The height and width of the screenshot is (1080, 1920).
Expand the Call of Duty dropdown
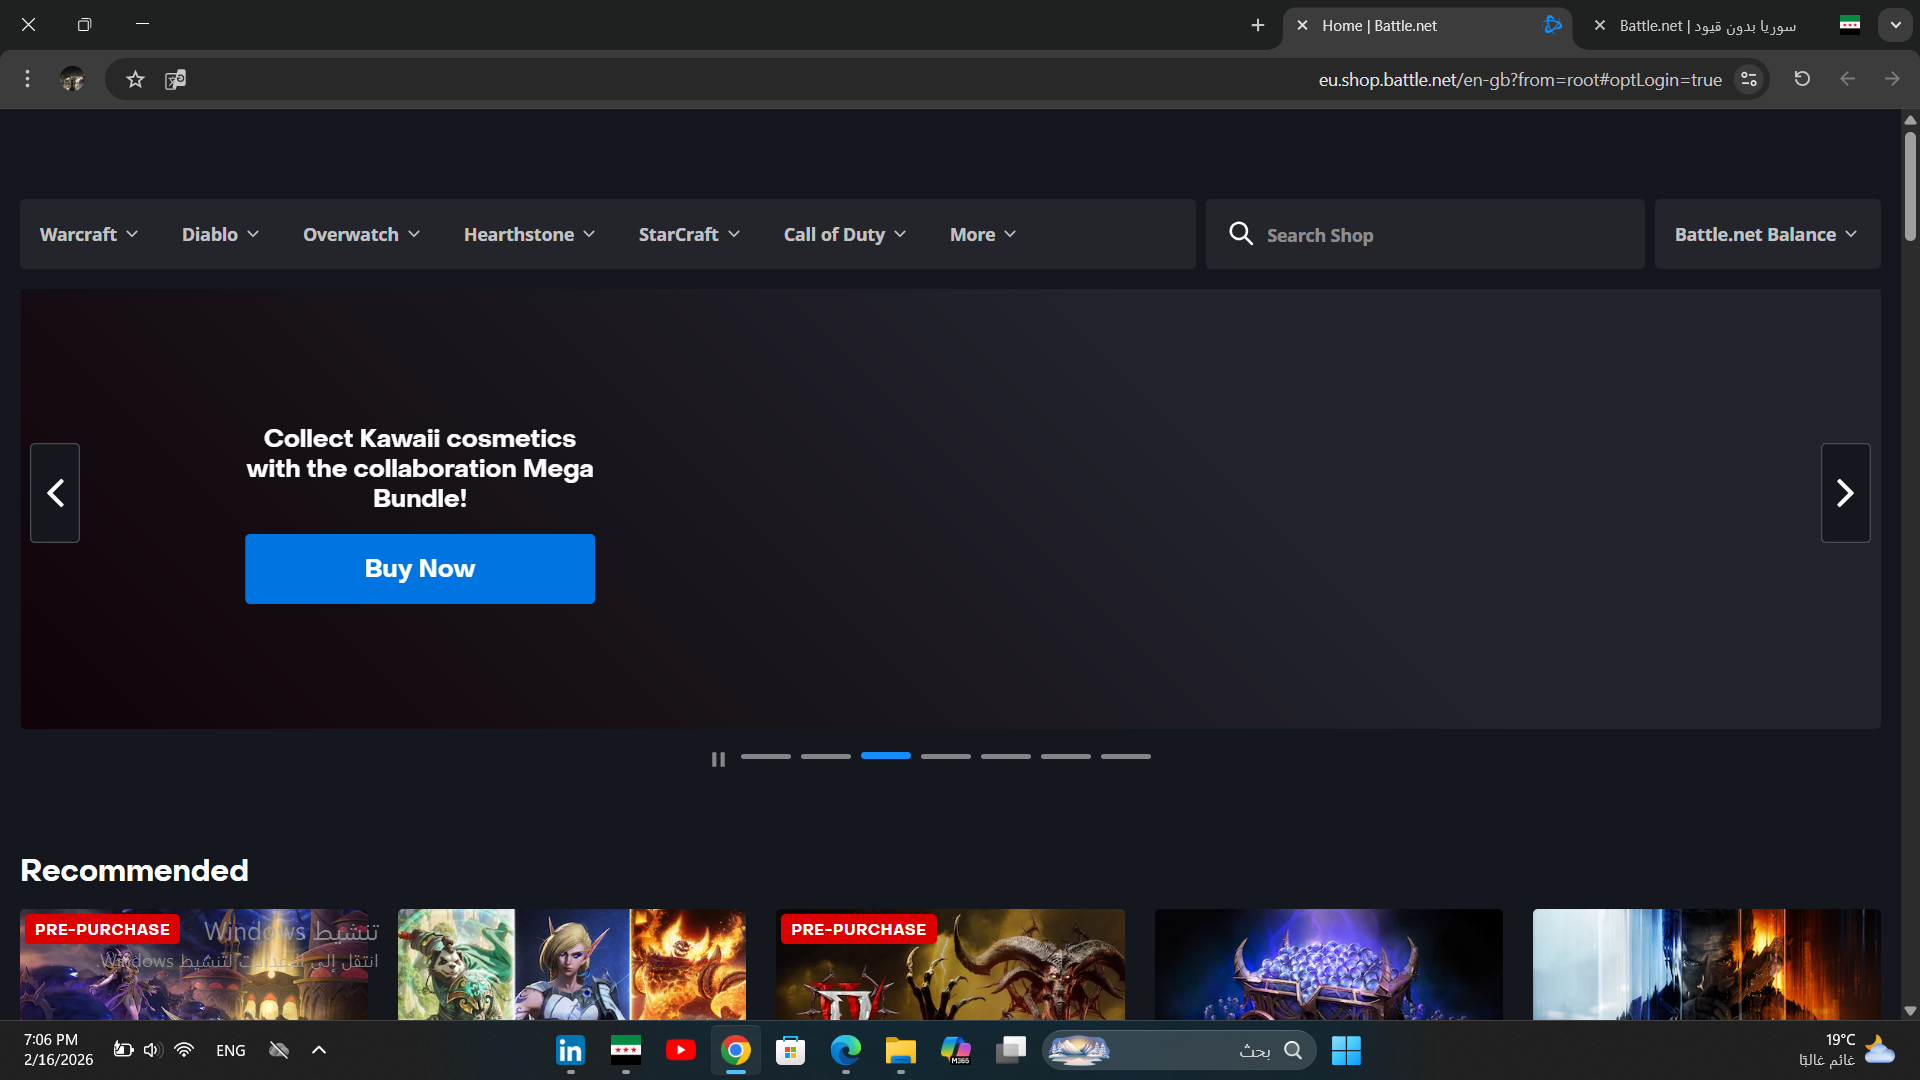[x=845, y=234]
